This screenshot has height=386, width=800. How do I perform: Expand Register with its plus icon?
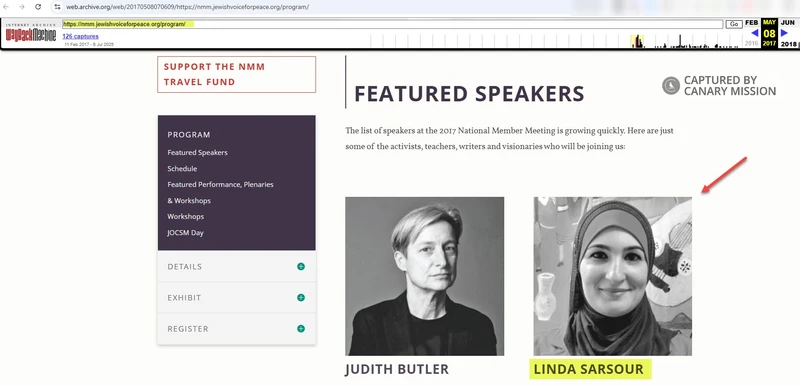301,328
